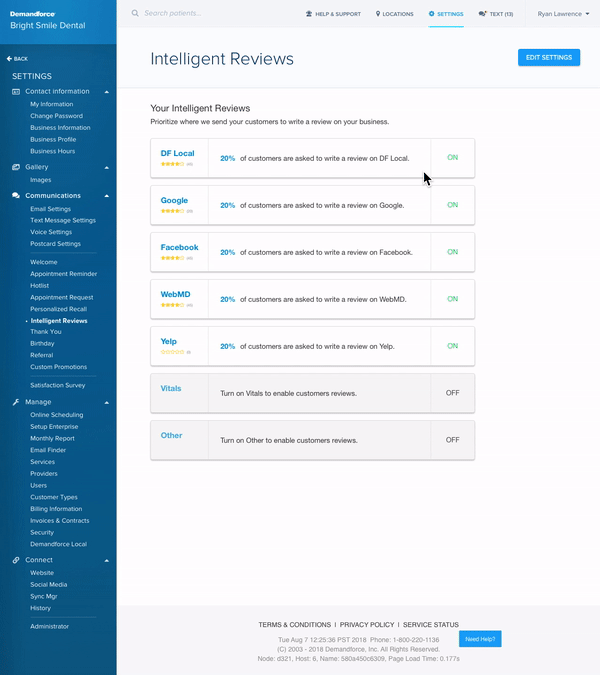Viewport: 600px width, 675px height.
Task: Open Locations in top navigation
Action: click(394, 14)
